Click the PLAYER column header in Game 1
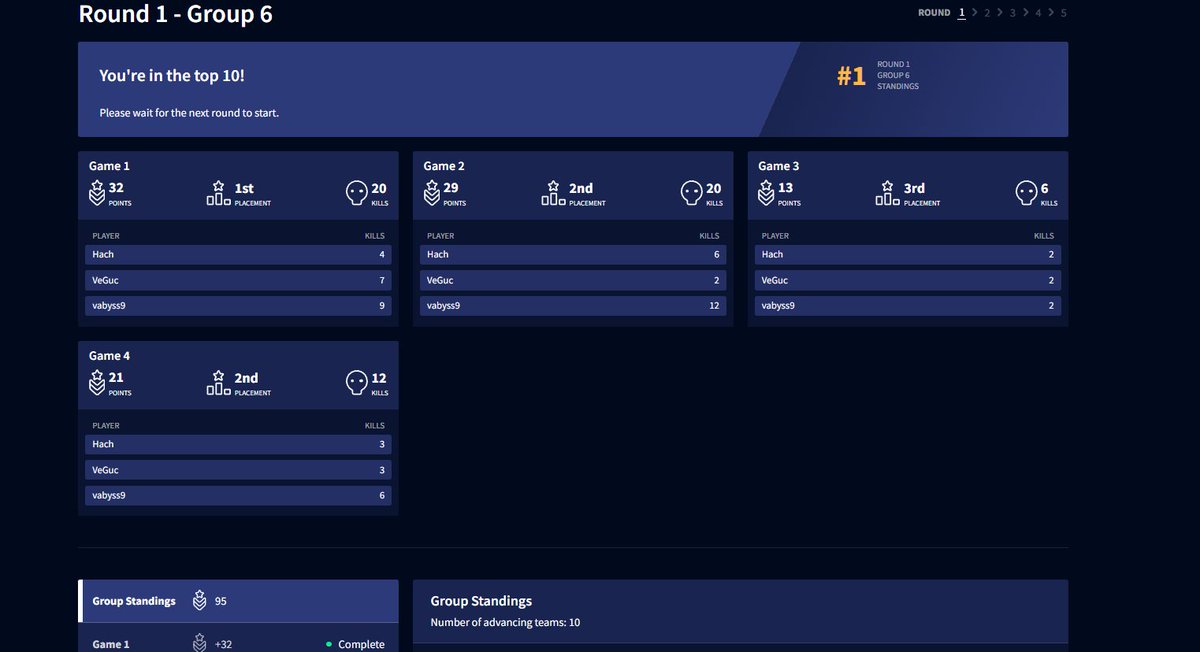The image size is (1200, 652). pyautogui.click(x=106, y=236)
